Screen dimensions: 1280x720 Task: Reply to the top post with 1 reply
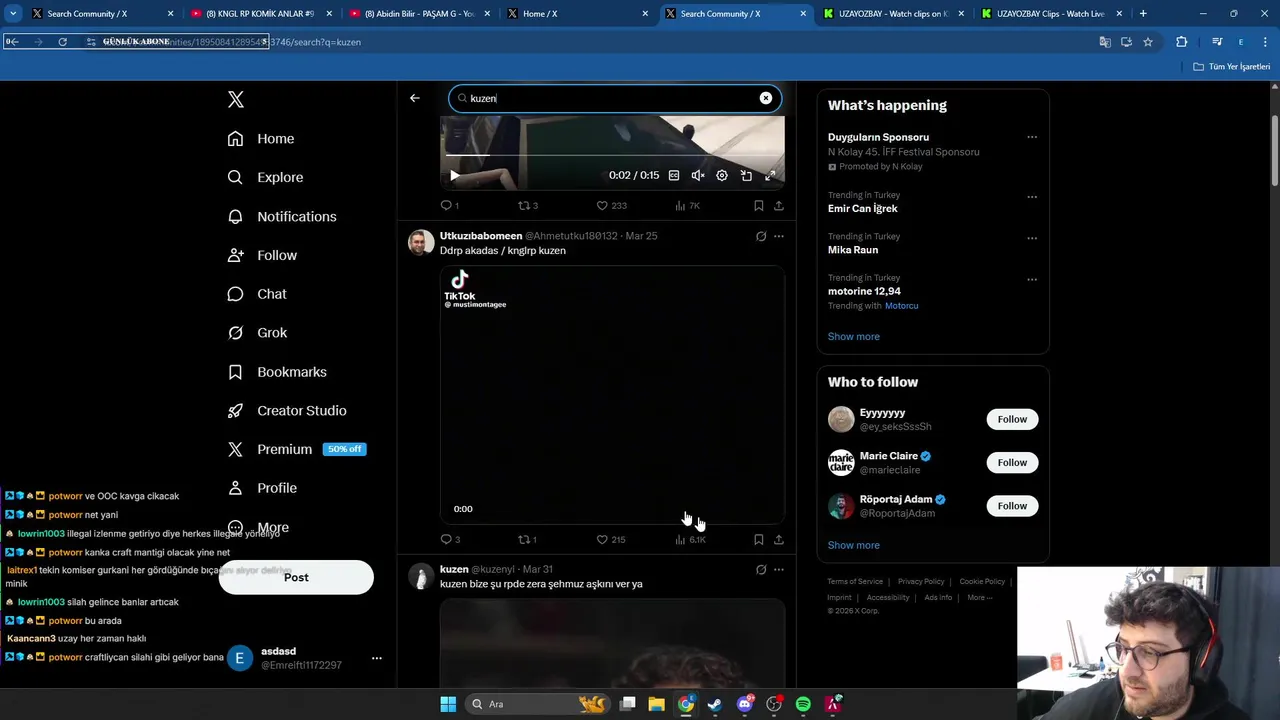(x=450, y=205)
